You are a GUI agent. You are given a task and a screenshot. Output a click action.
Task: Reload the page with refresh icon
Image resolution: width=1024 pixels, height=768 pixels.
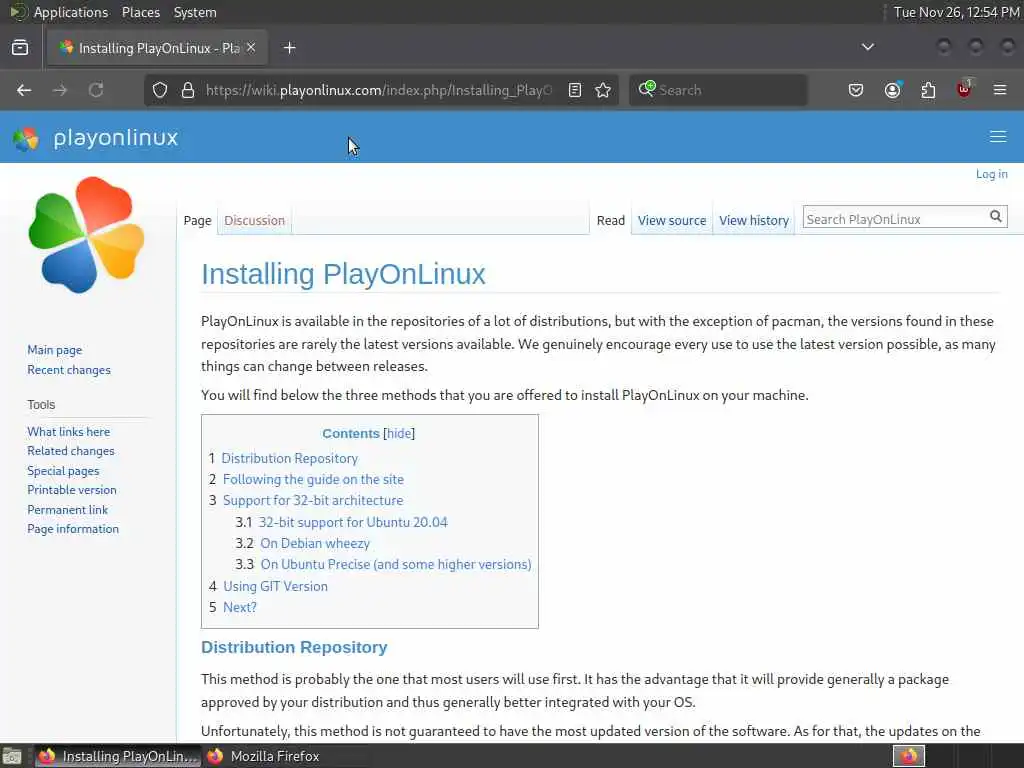pyautogui.click(x=96, y=90)
